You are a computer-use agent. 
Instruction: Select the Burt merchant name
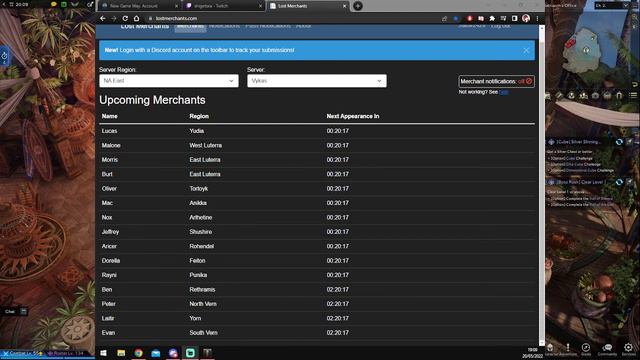pyautogui.click(x=107, y=174)
